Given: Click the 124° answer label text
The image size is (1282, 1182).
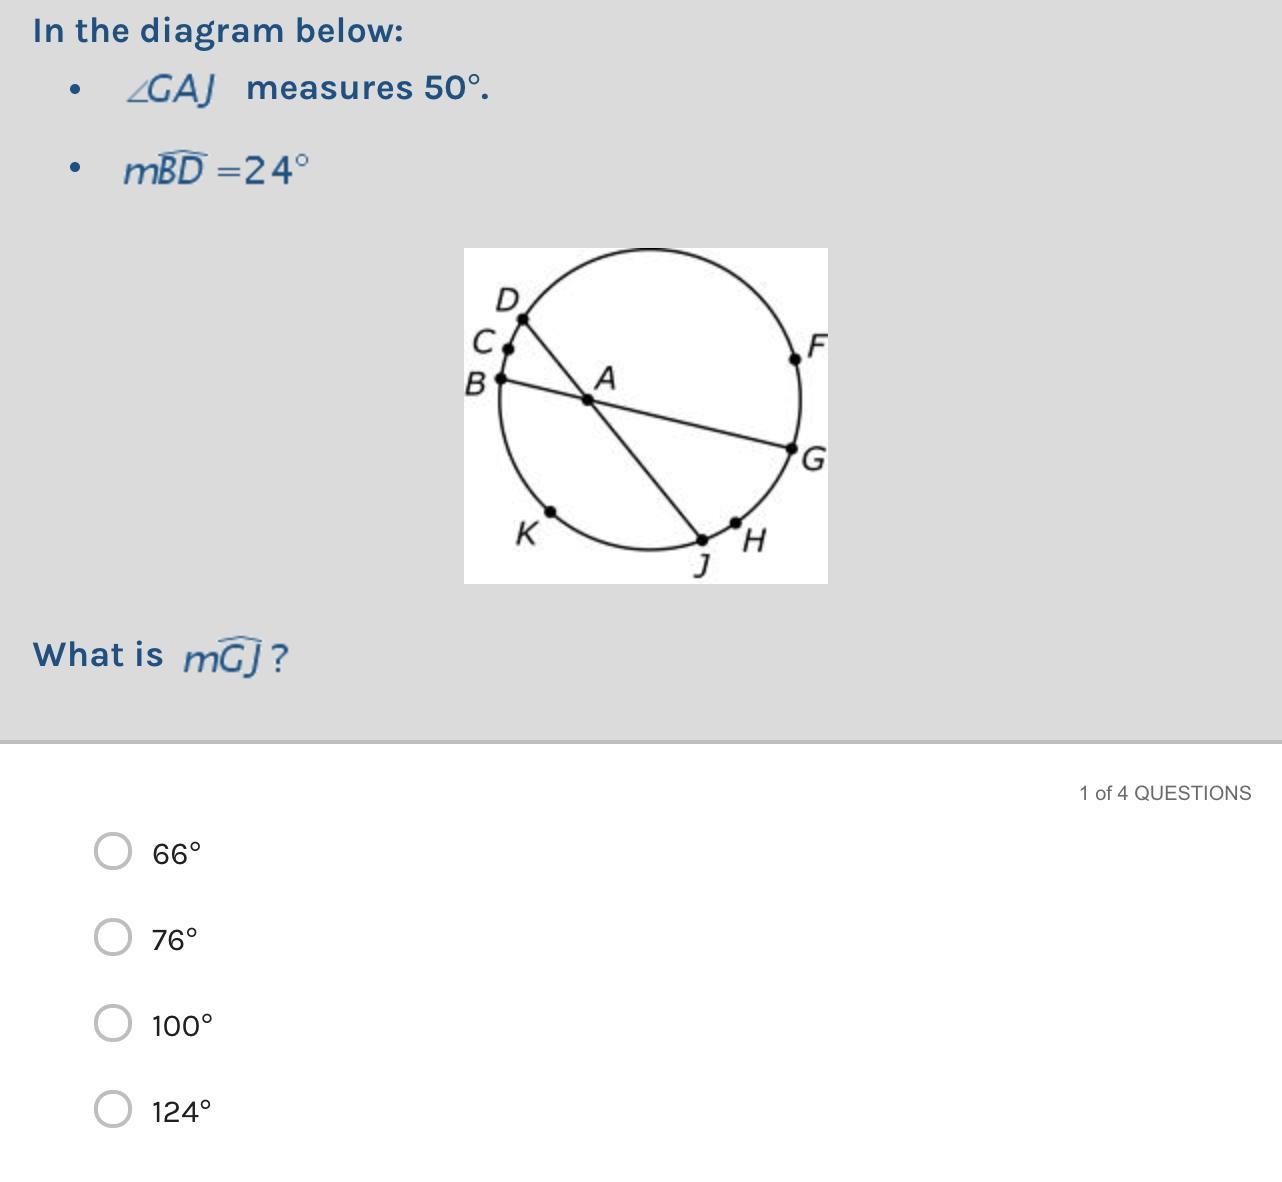Looking at the screenshot, I should [182, 1111].
